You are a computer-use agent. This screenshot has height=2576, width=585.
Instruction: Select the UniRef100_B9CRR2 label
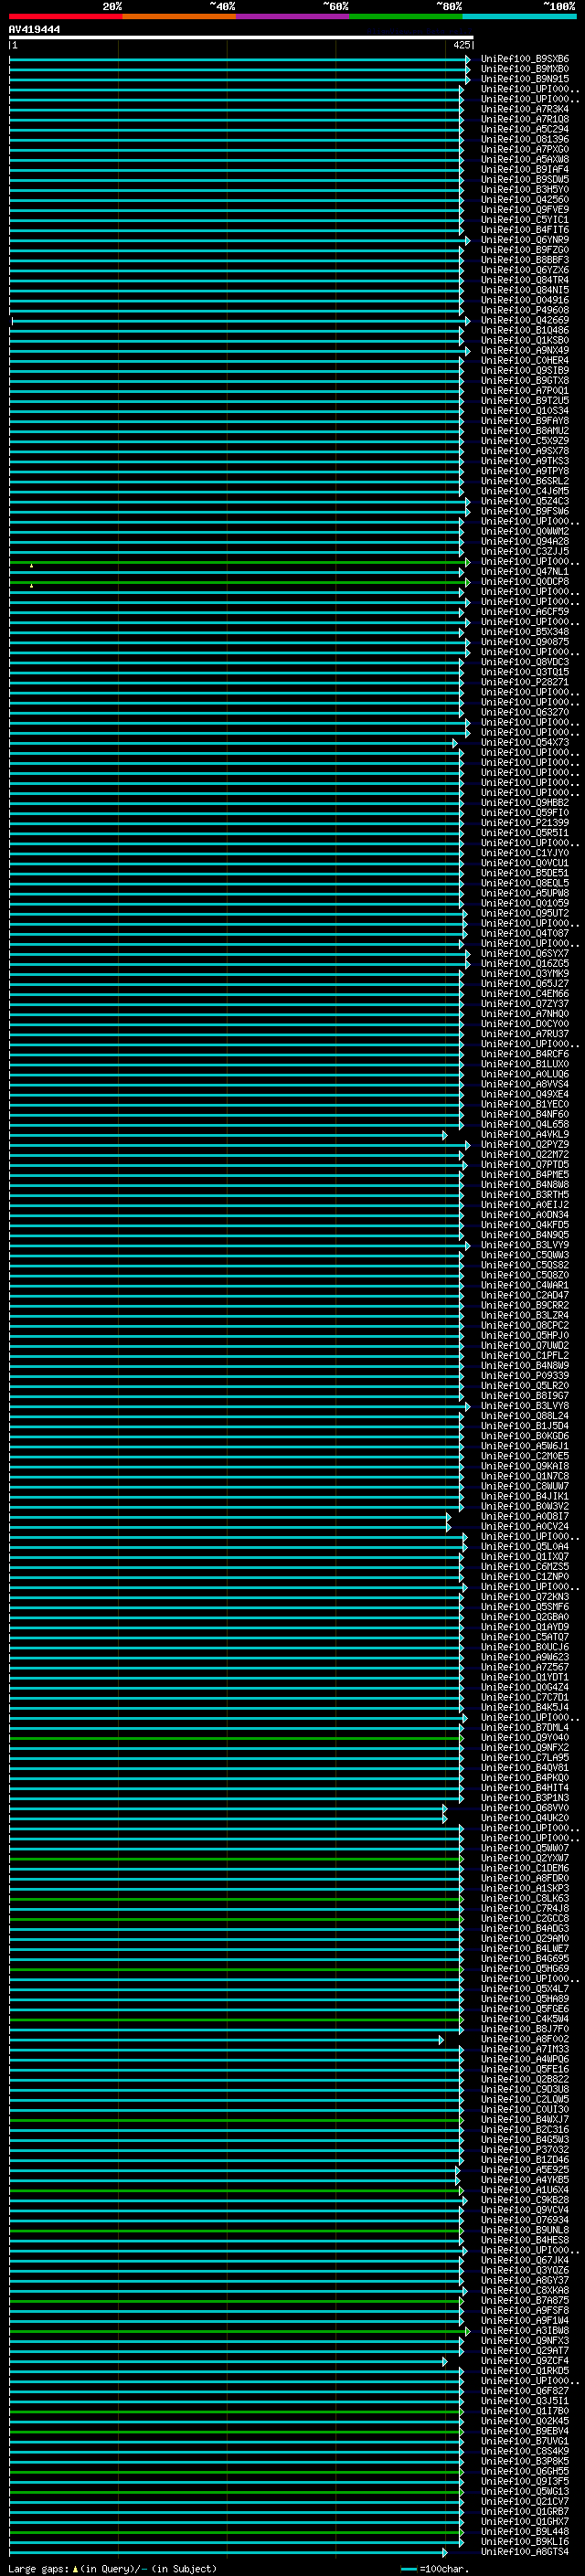pyautogui.click(x=525, y=1306)
